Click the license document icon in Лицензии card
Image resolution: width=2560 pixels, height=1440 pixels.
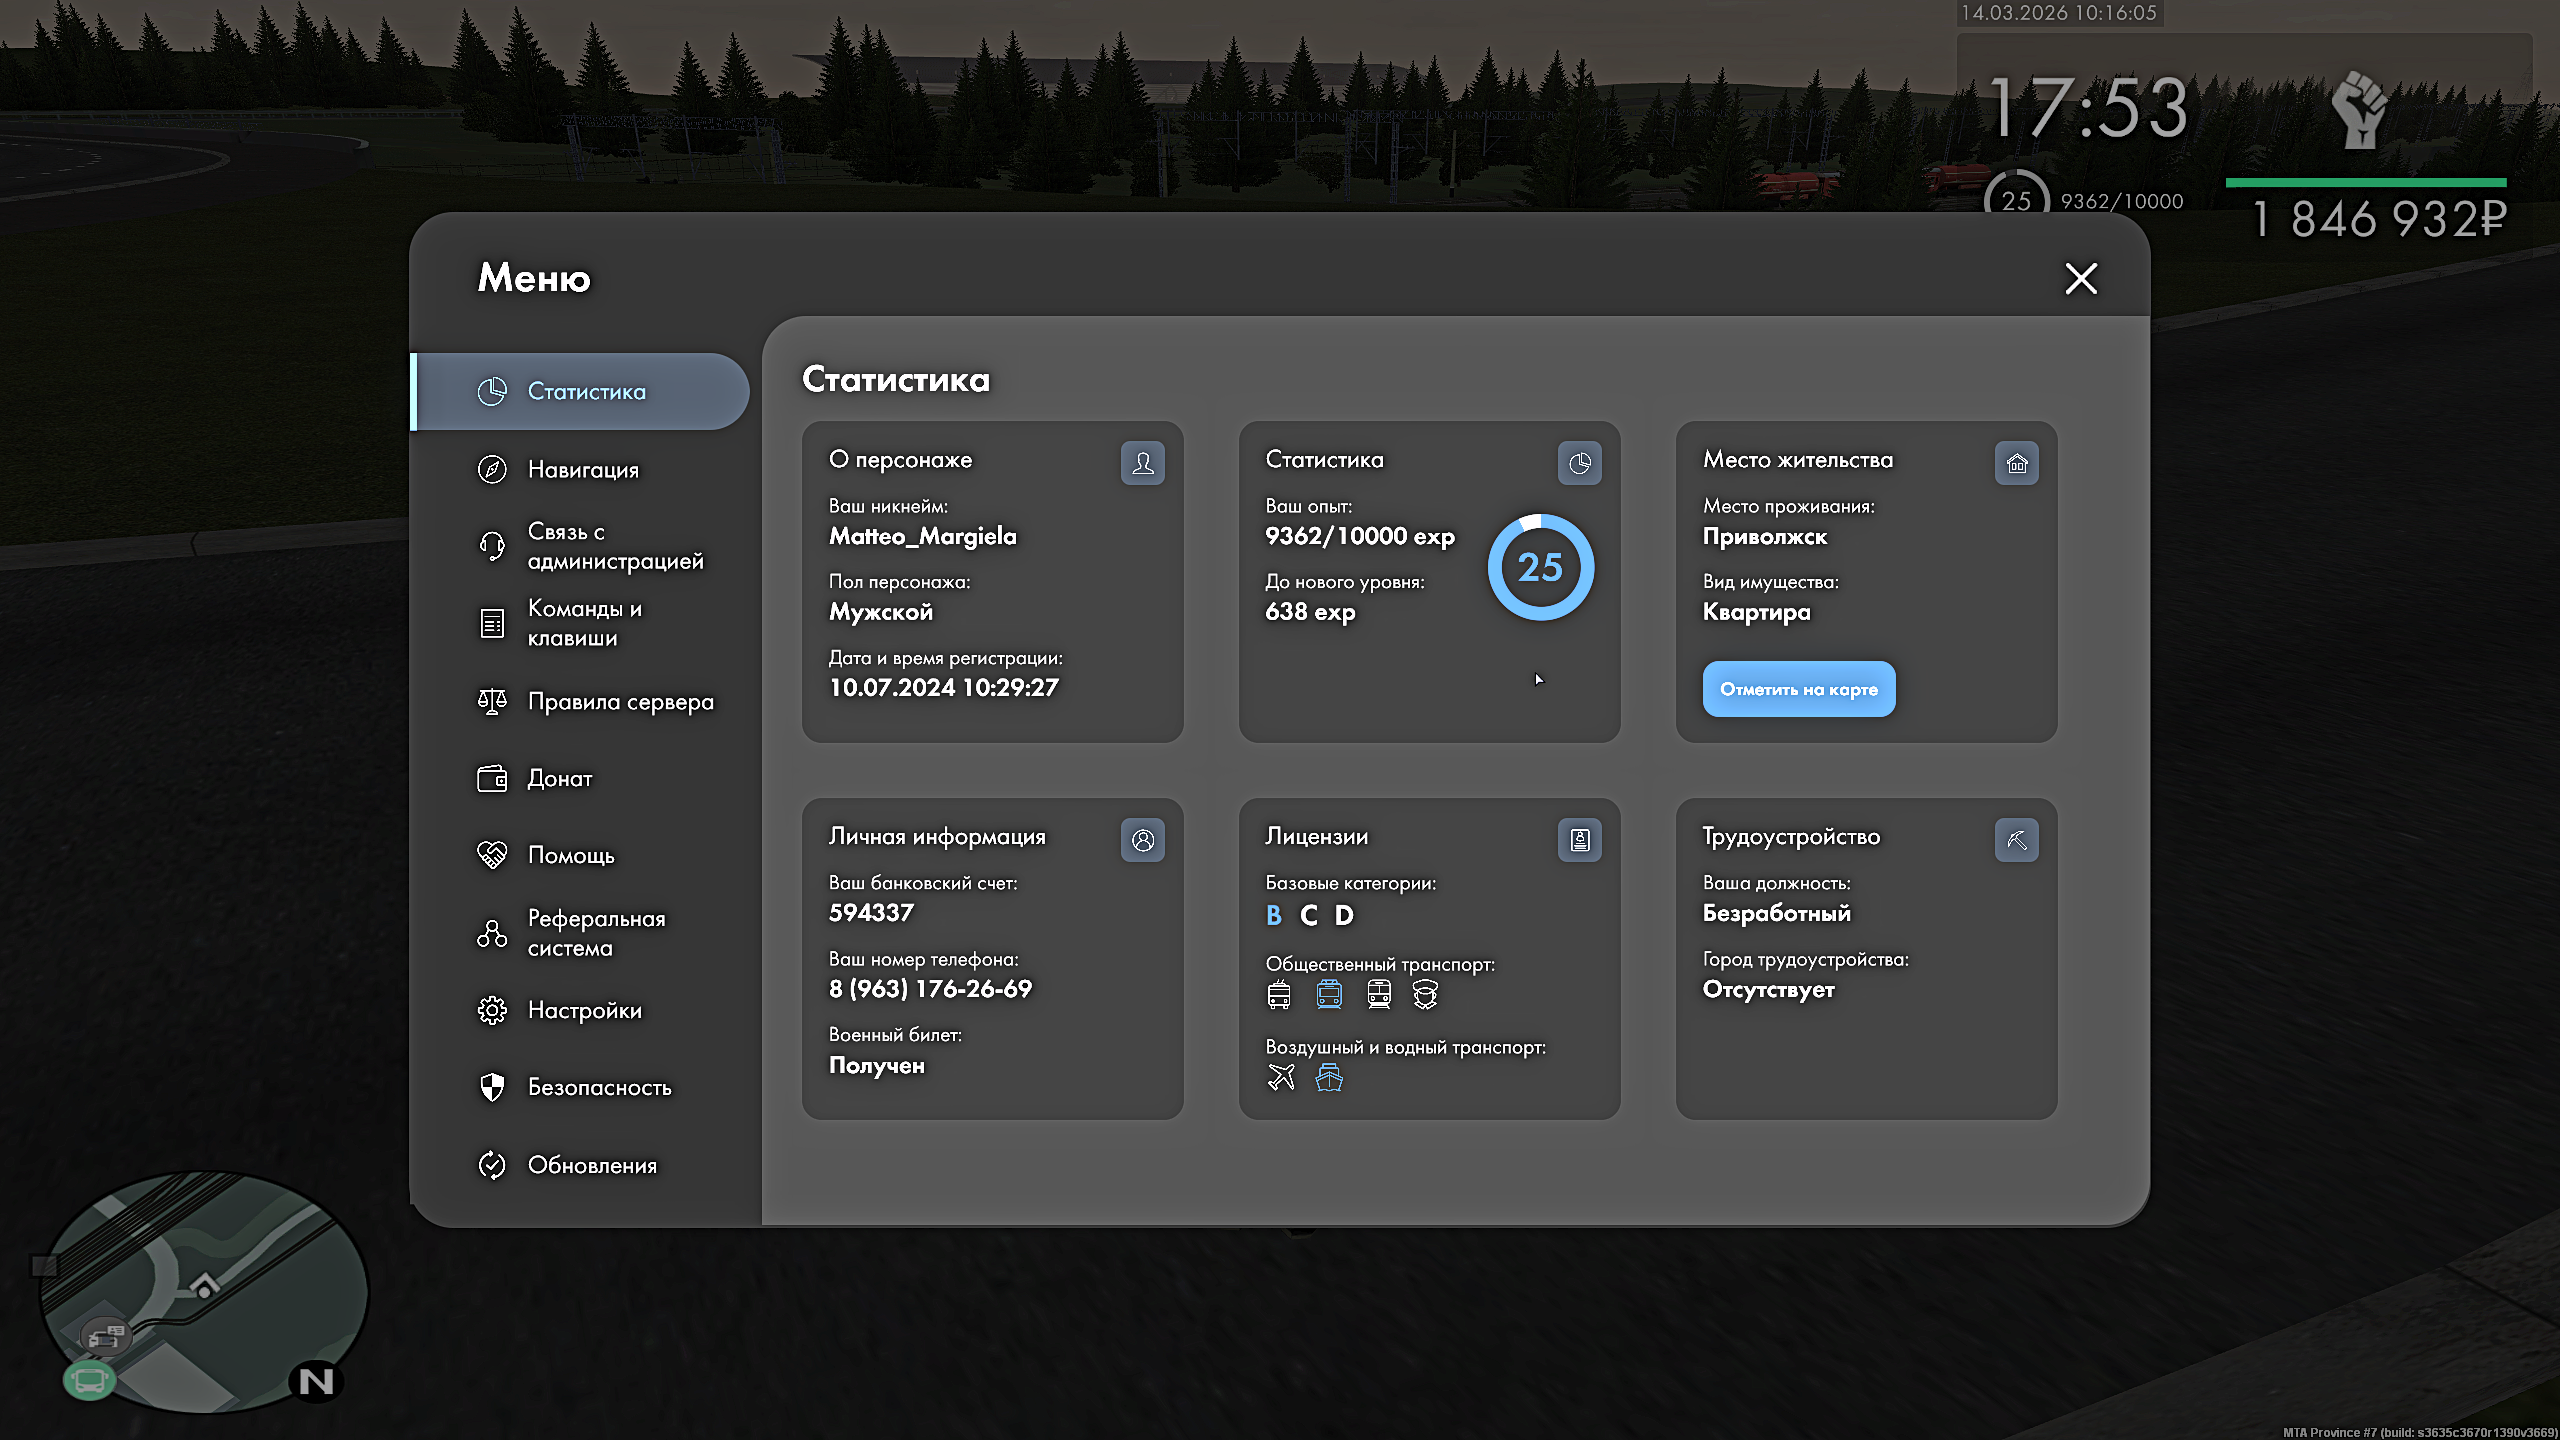1579,840
